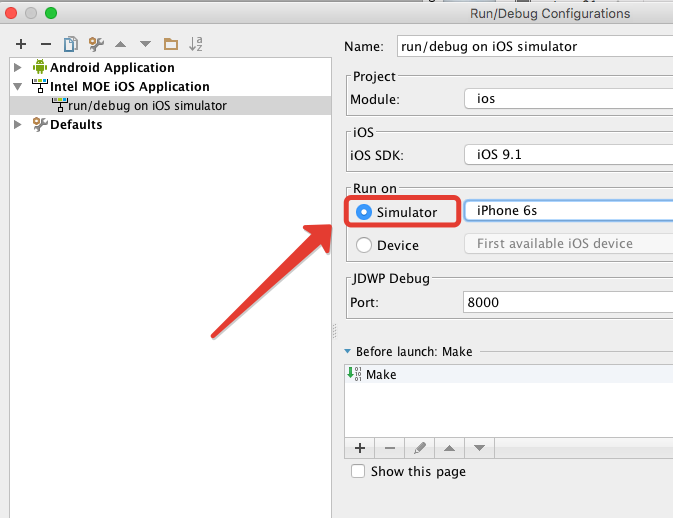673x518 pixels.
Task: Sort configurations alphabetically
Action: 196,44
